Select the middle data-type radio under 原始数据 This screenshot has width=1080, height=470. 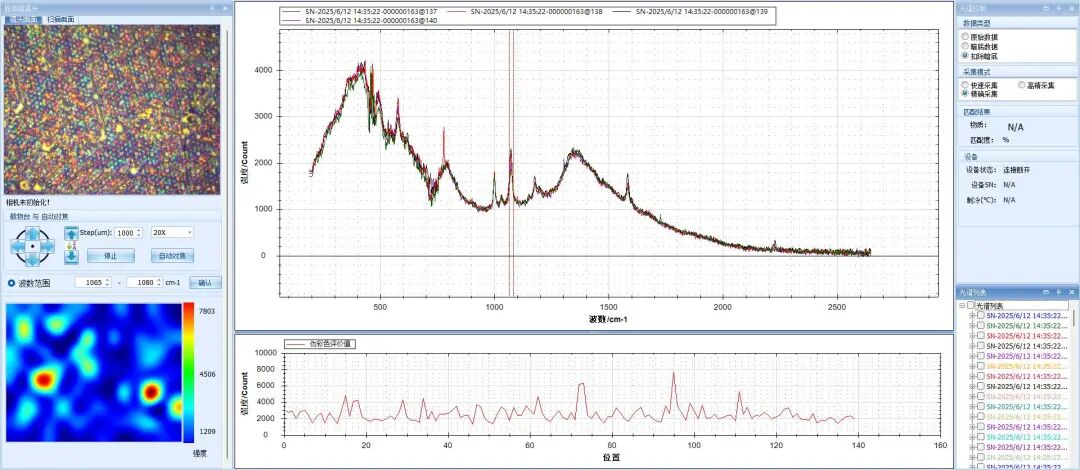965,46
